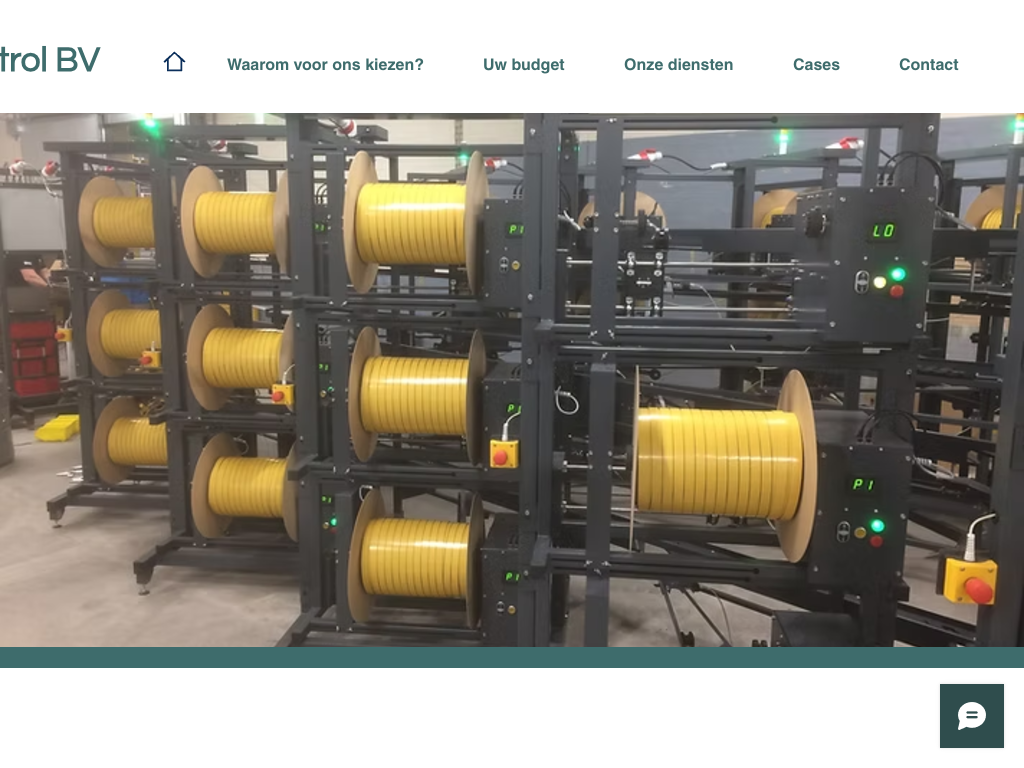Click the bottom center yellow cable spool
The width and height of the screenshot is (1024, 768).
(415, 557)
